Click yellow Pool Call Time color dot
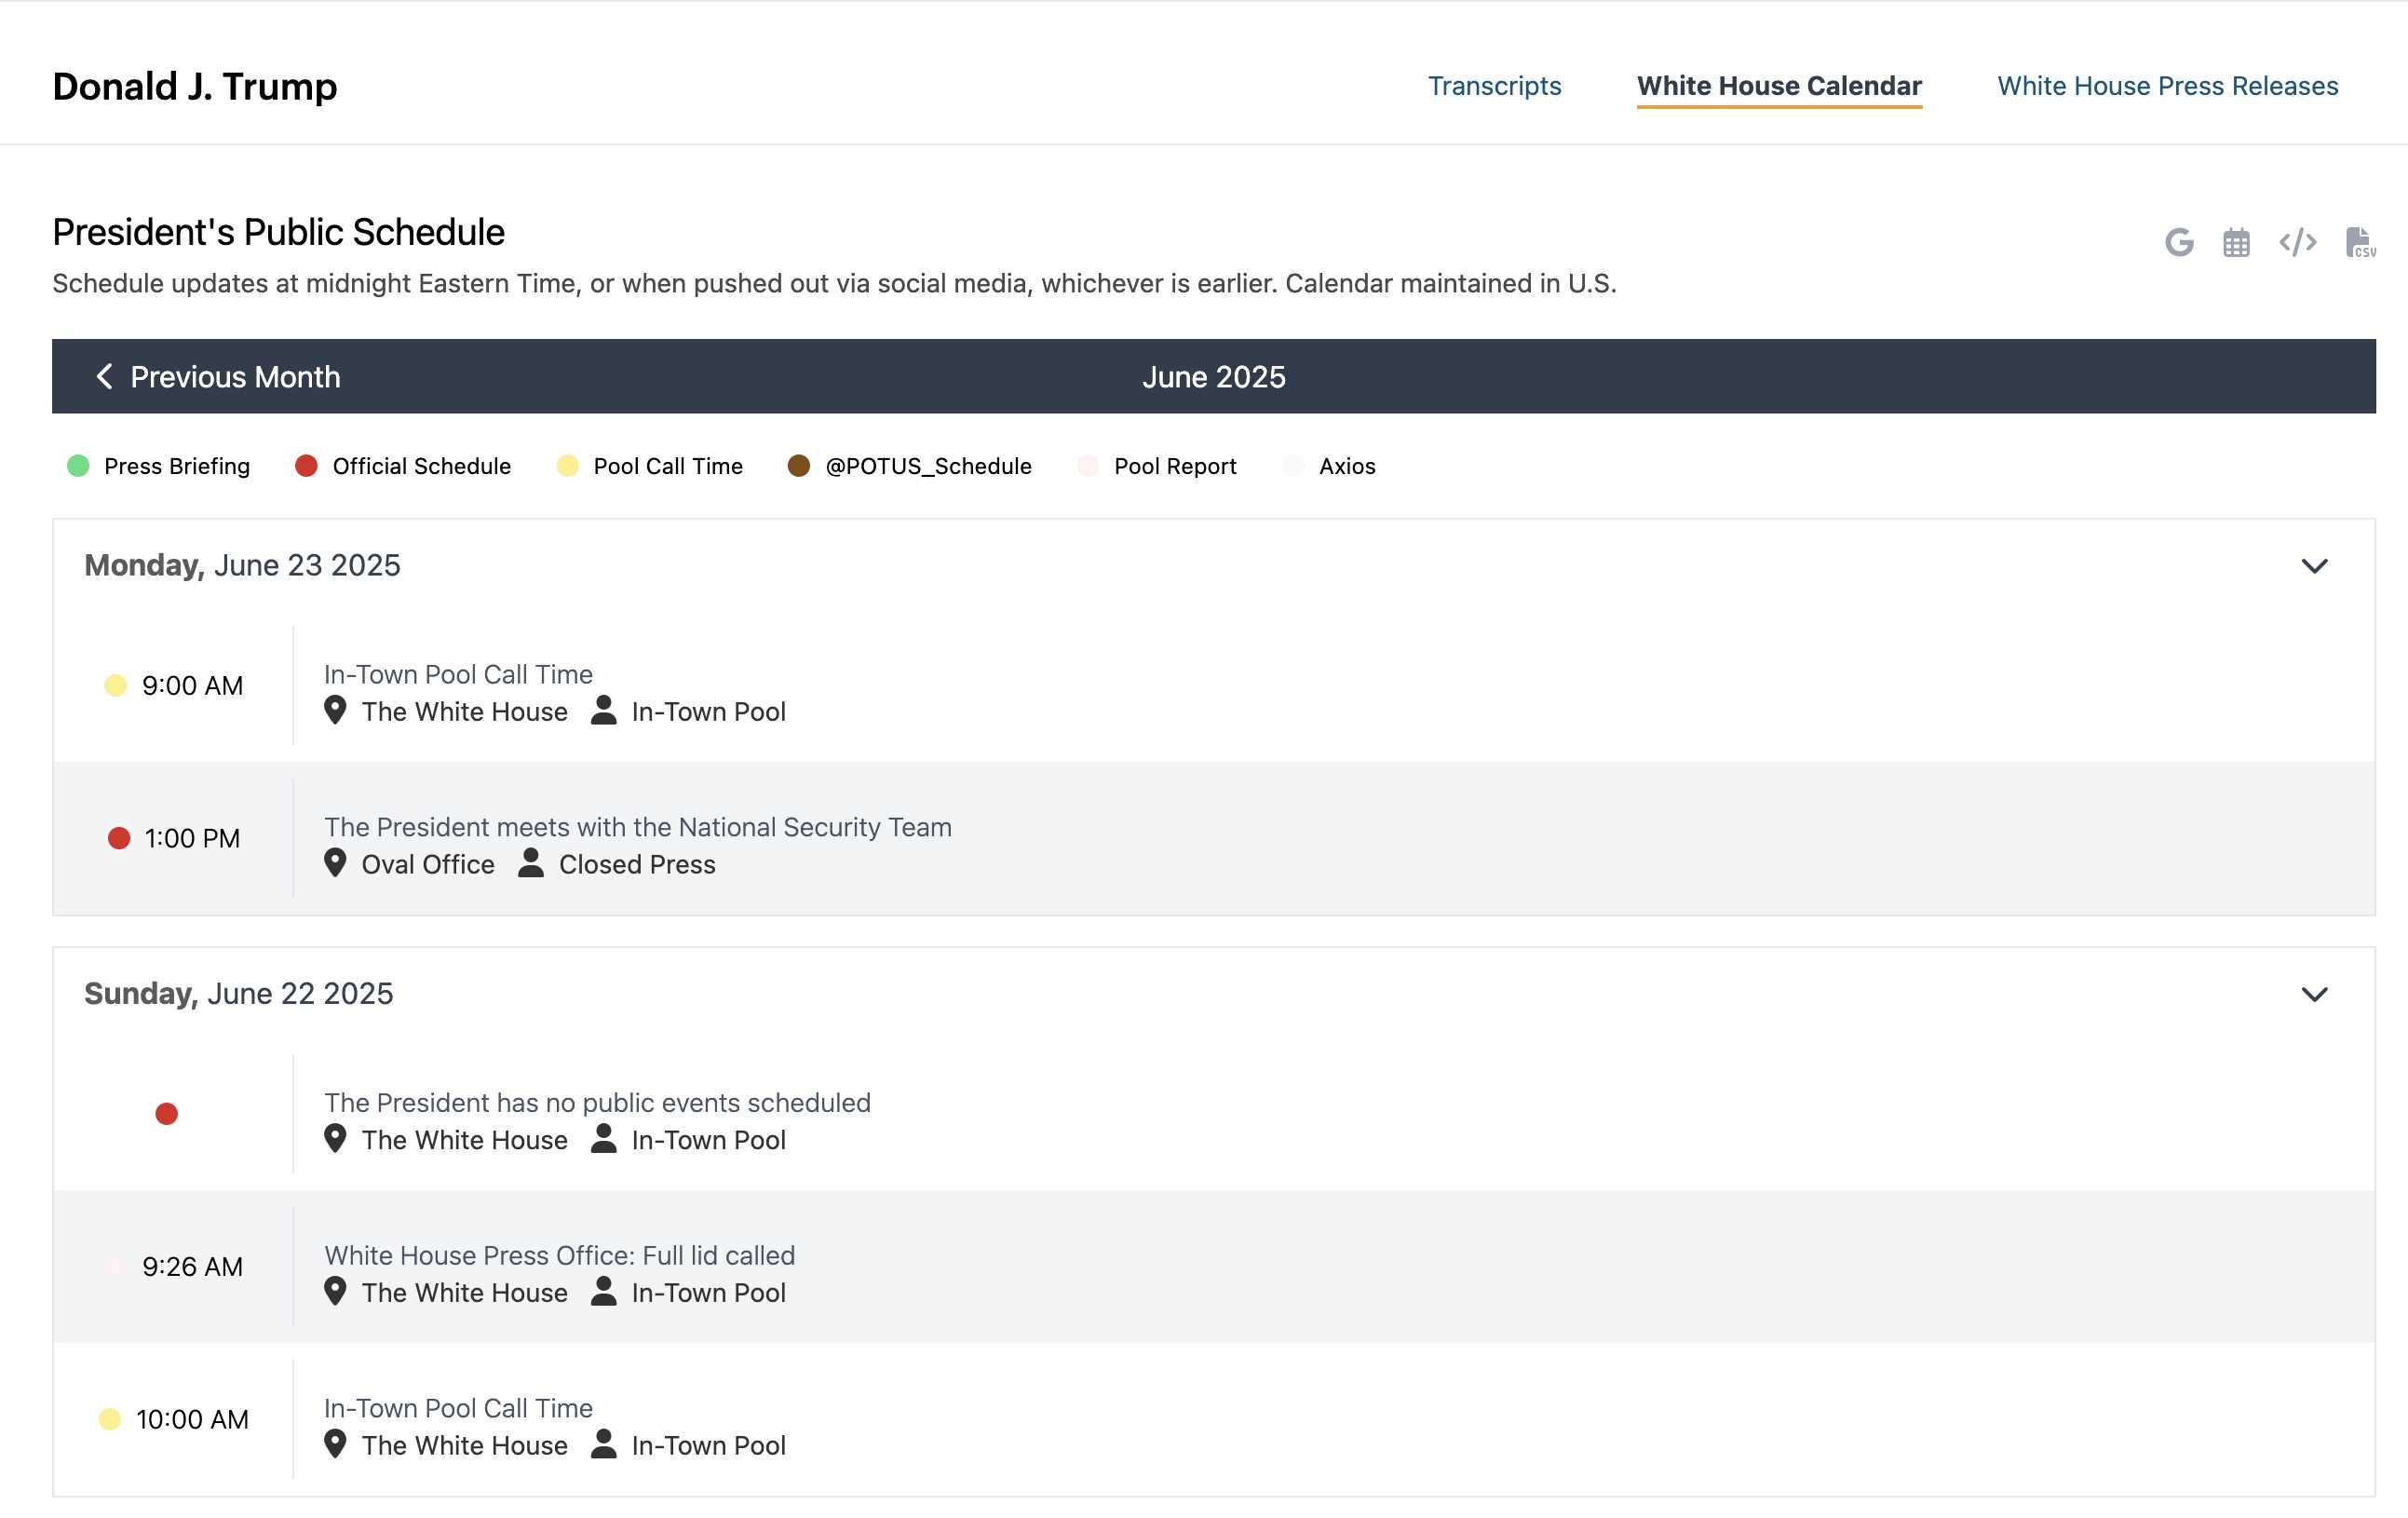The width and height of the screenshot is (2408, 1518). coord(567,466)
